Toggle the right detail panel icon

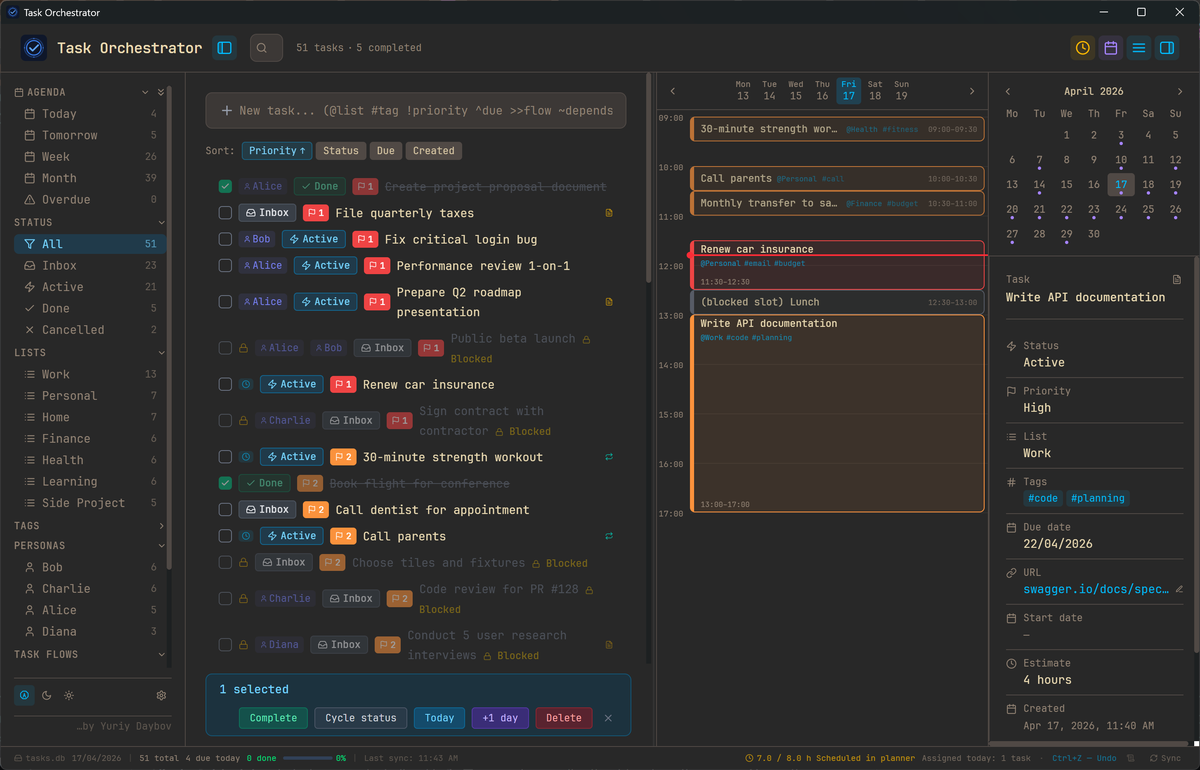click(1167, 47)
